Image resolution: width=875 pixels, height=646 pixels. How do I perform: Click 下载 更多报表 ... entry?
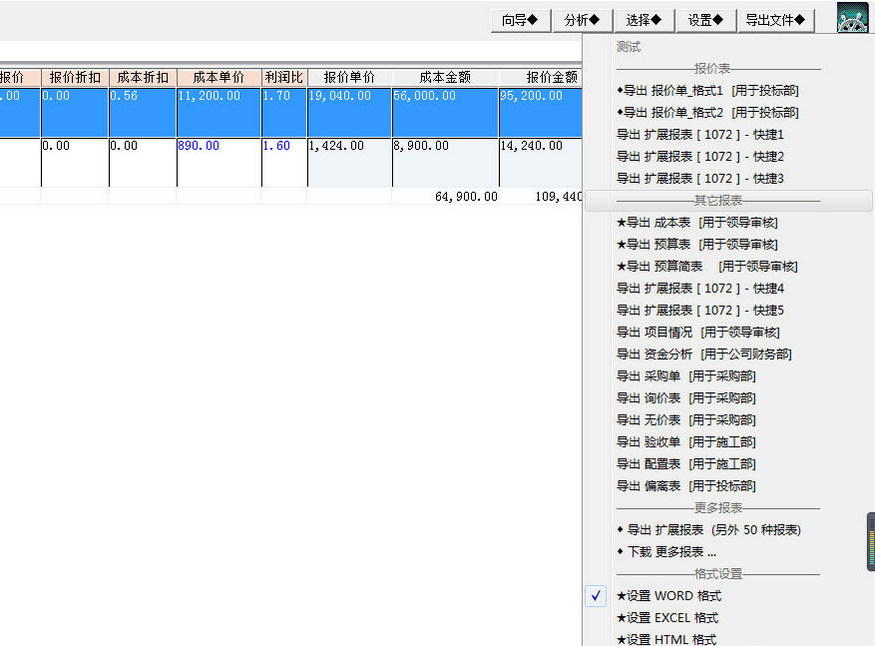tap(666, 552)
